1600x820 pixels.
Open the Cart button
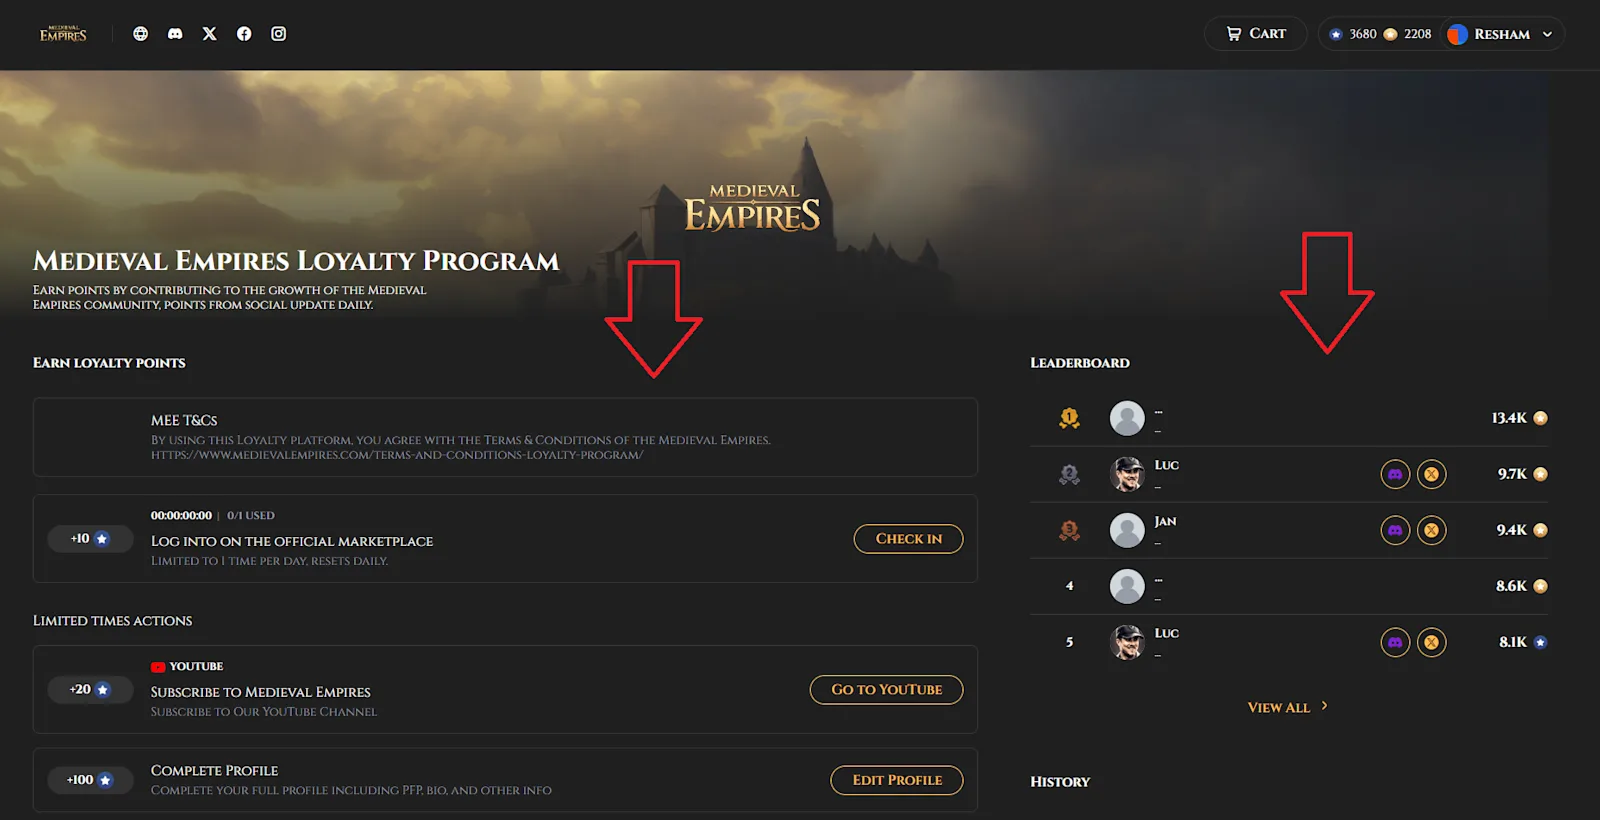coord(1256,34)
